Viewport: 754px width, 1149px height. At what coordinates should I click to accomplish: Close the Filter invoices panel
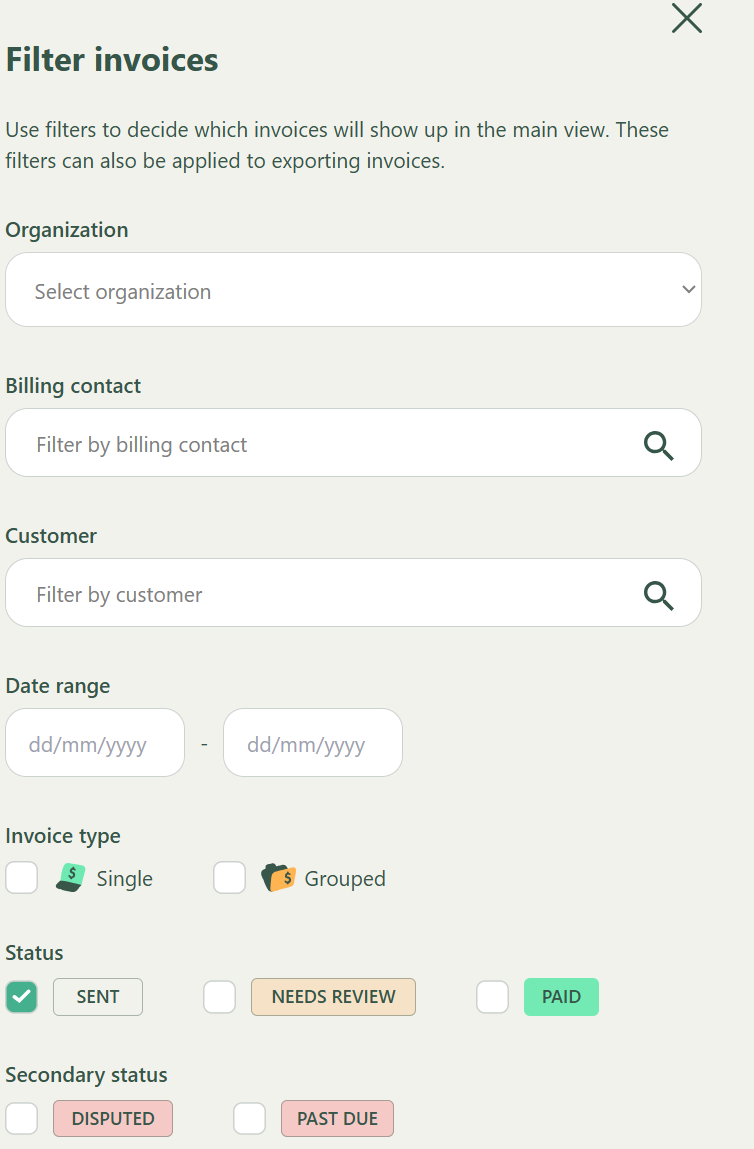coord(687,18)
